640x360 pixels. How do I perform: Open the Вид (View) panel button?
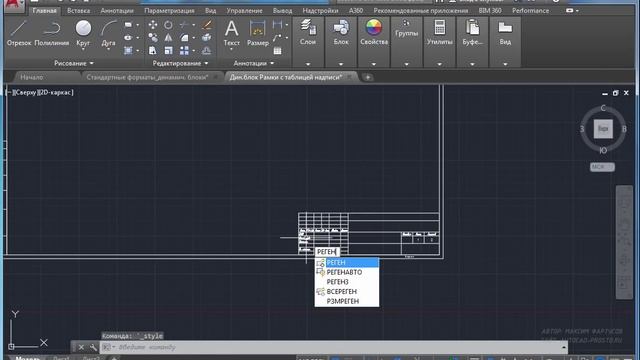(505, 33)
